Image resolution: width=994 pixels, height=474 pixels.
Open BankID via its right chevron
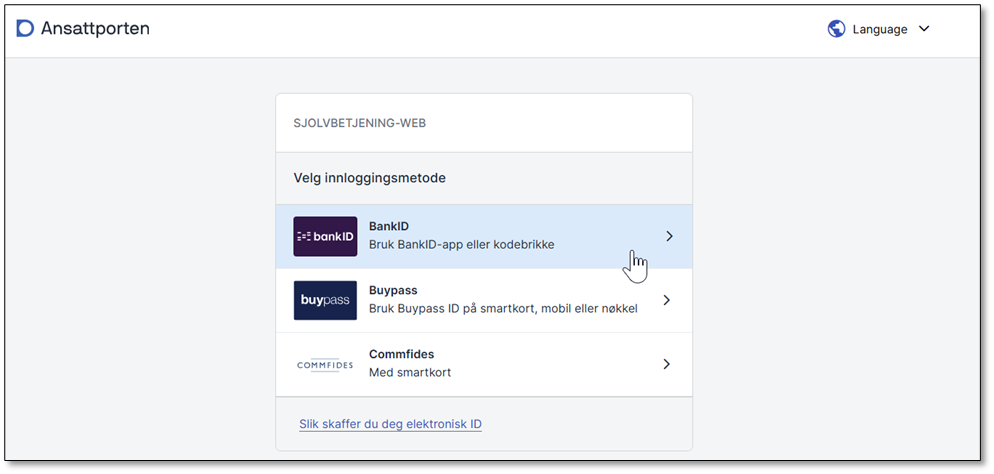coord(669,237)
